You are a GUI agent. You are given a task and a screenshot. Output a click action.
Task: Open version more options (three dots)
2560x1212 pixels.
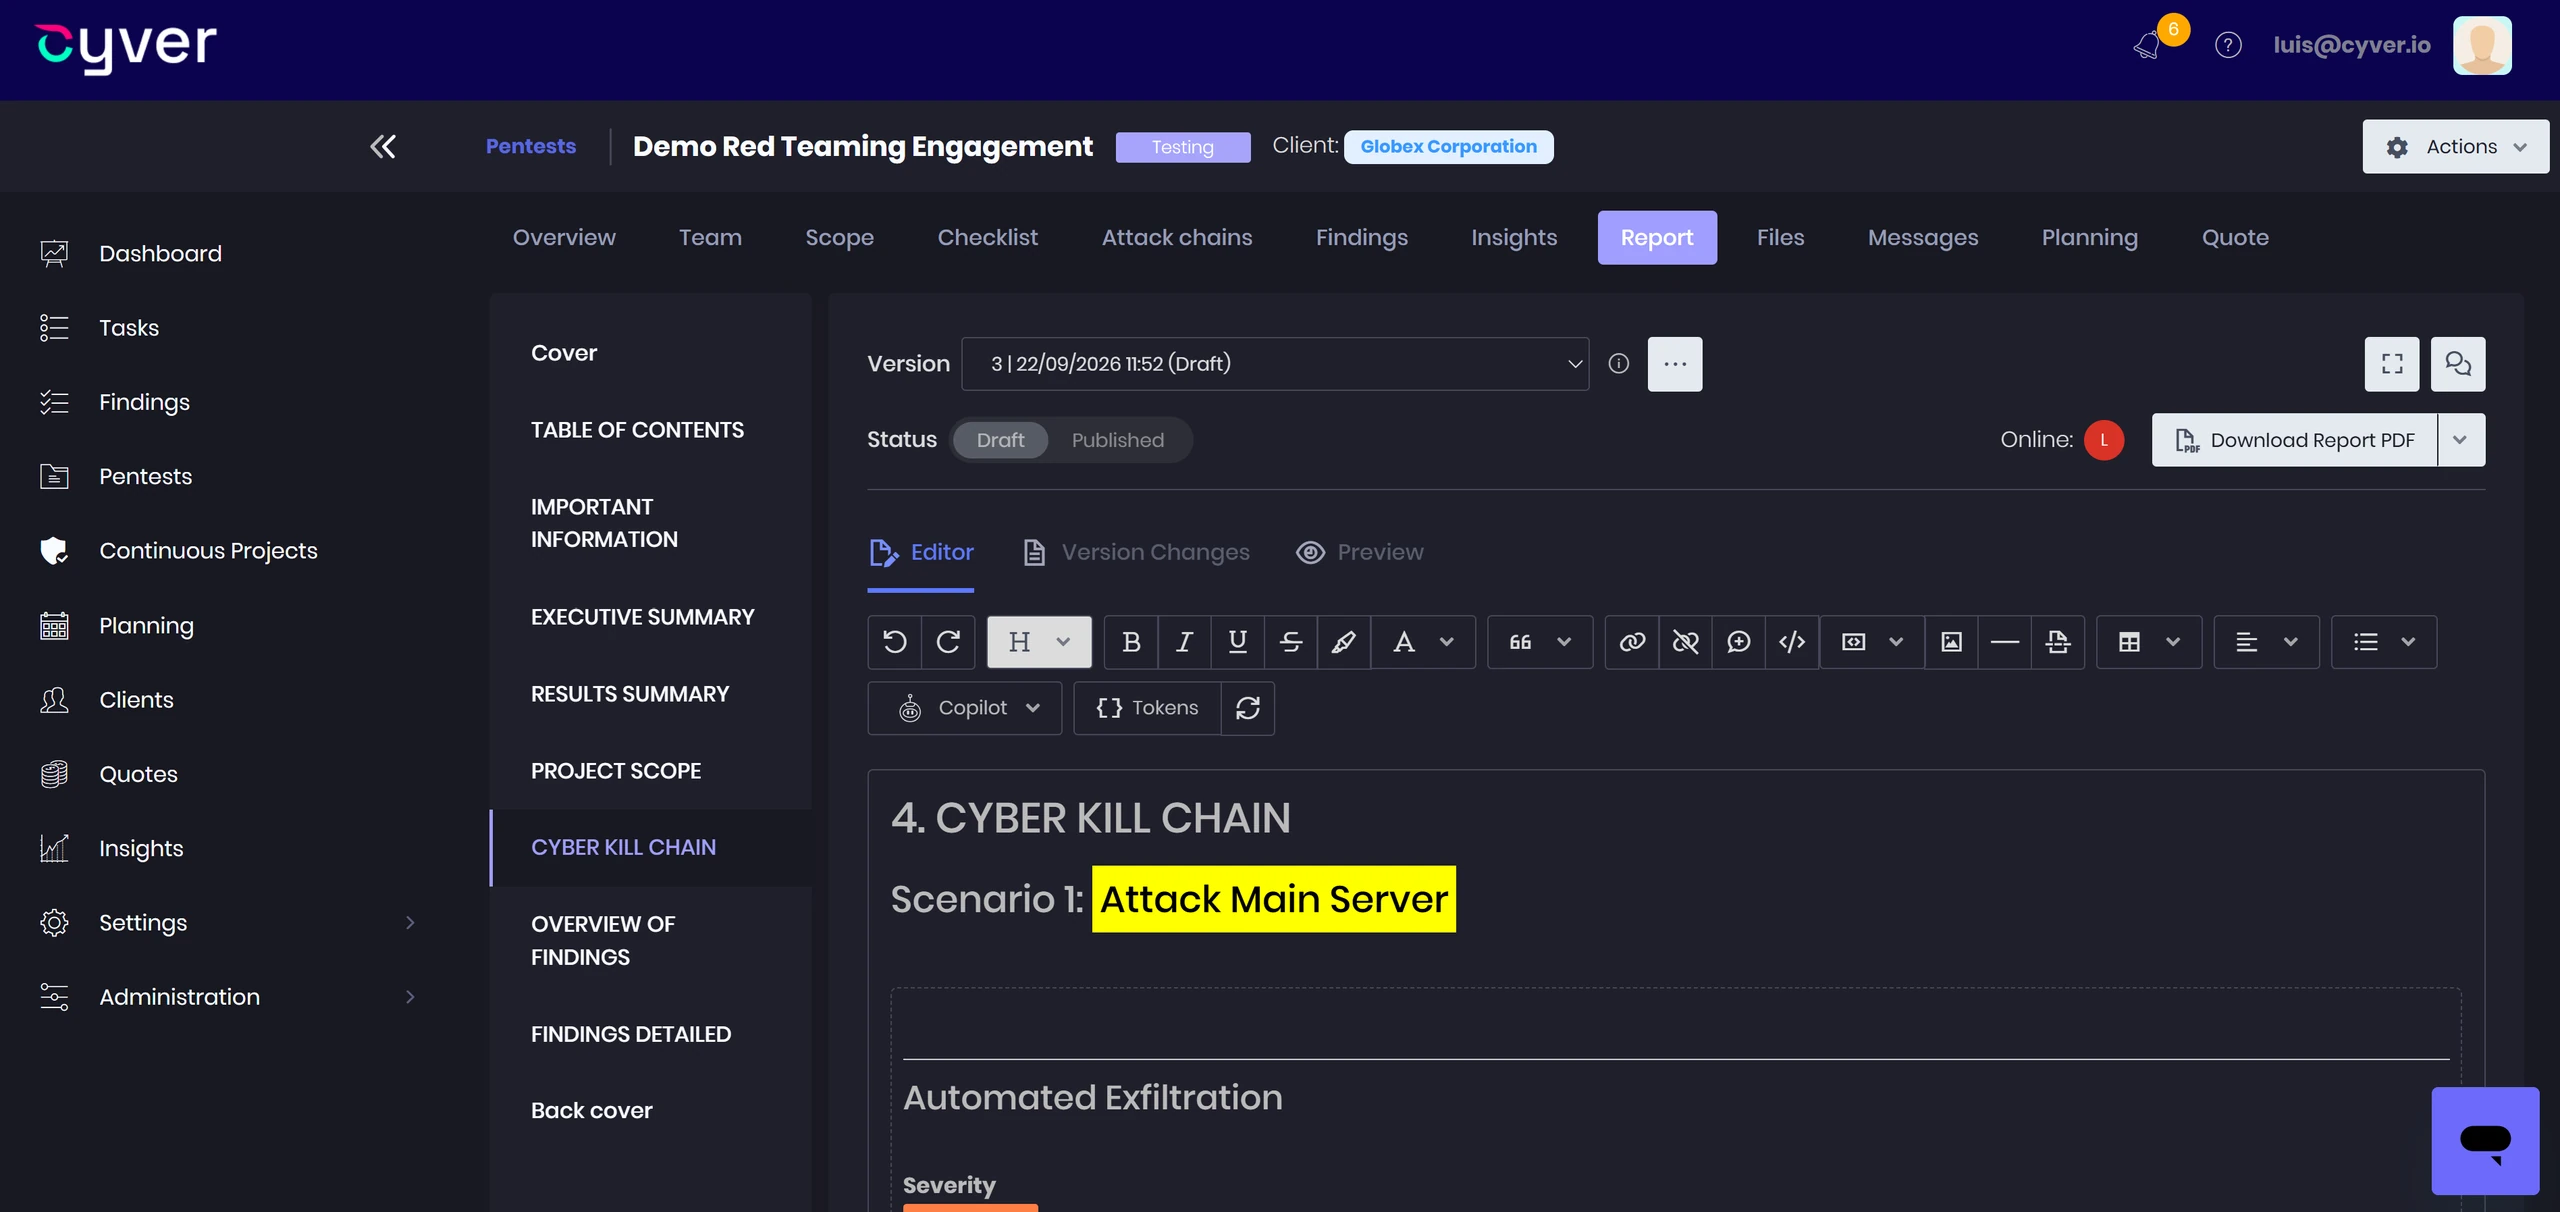[1675, 364]
